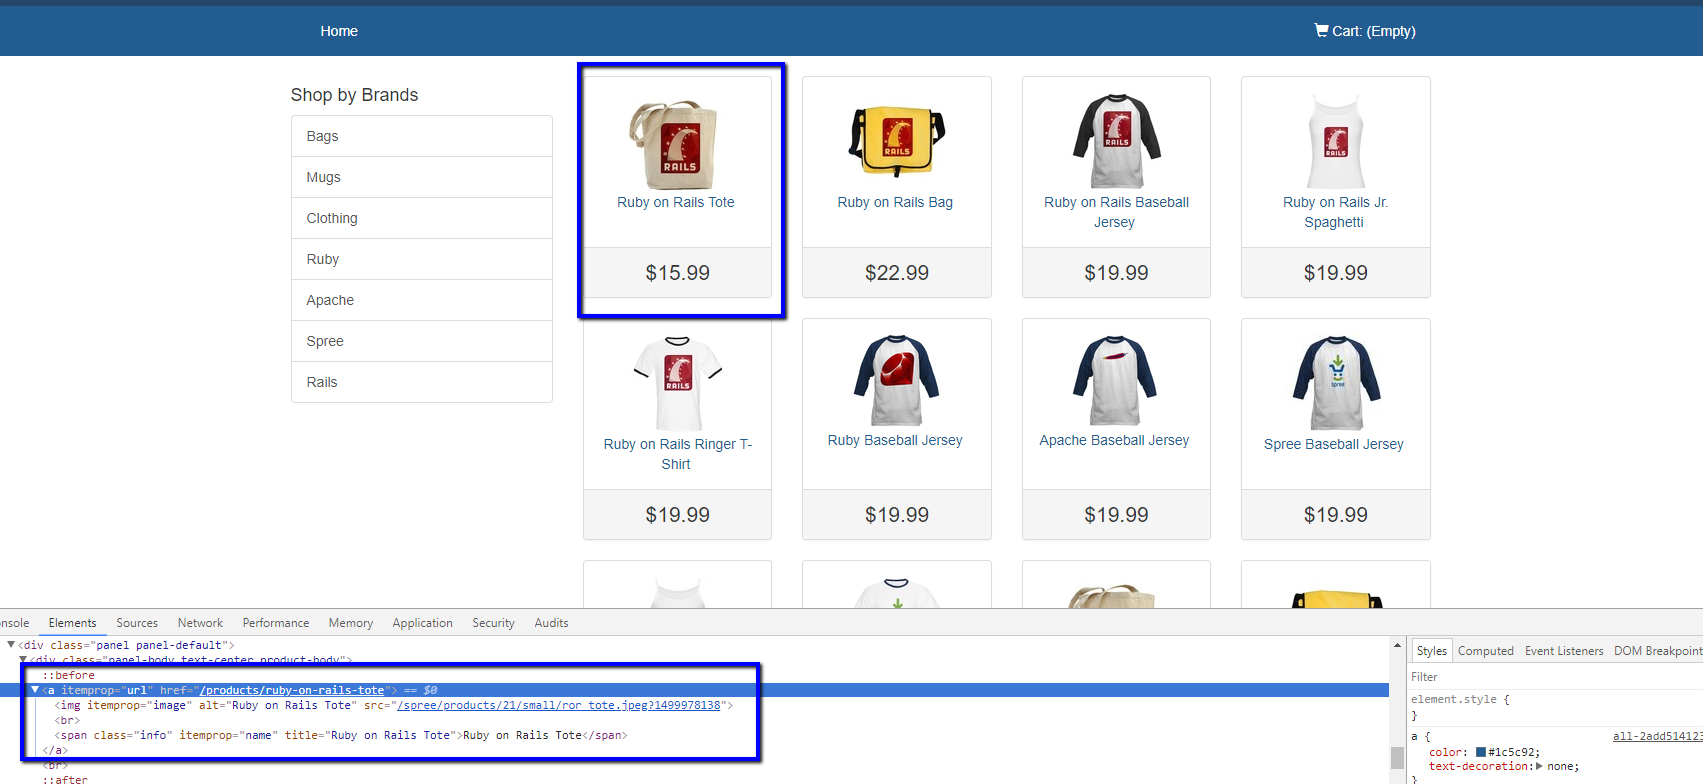1703x784 pixels.
Task: Open the Mugs category
Action: (x=422, y=177)
